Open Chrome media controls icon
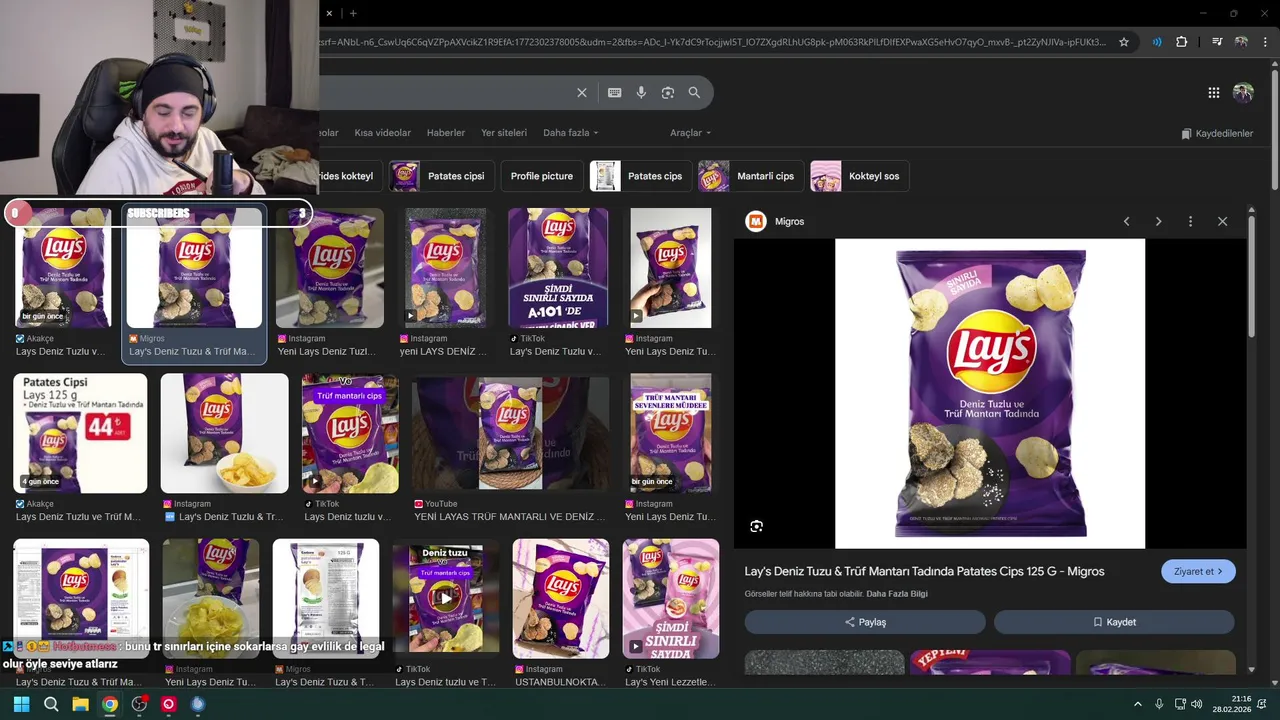Image resolution: width=1280 pixels, height=720 pixels. pyautogui.click(x=1217, y=42)
